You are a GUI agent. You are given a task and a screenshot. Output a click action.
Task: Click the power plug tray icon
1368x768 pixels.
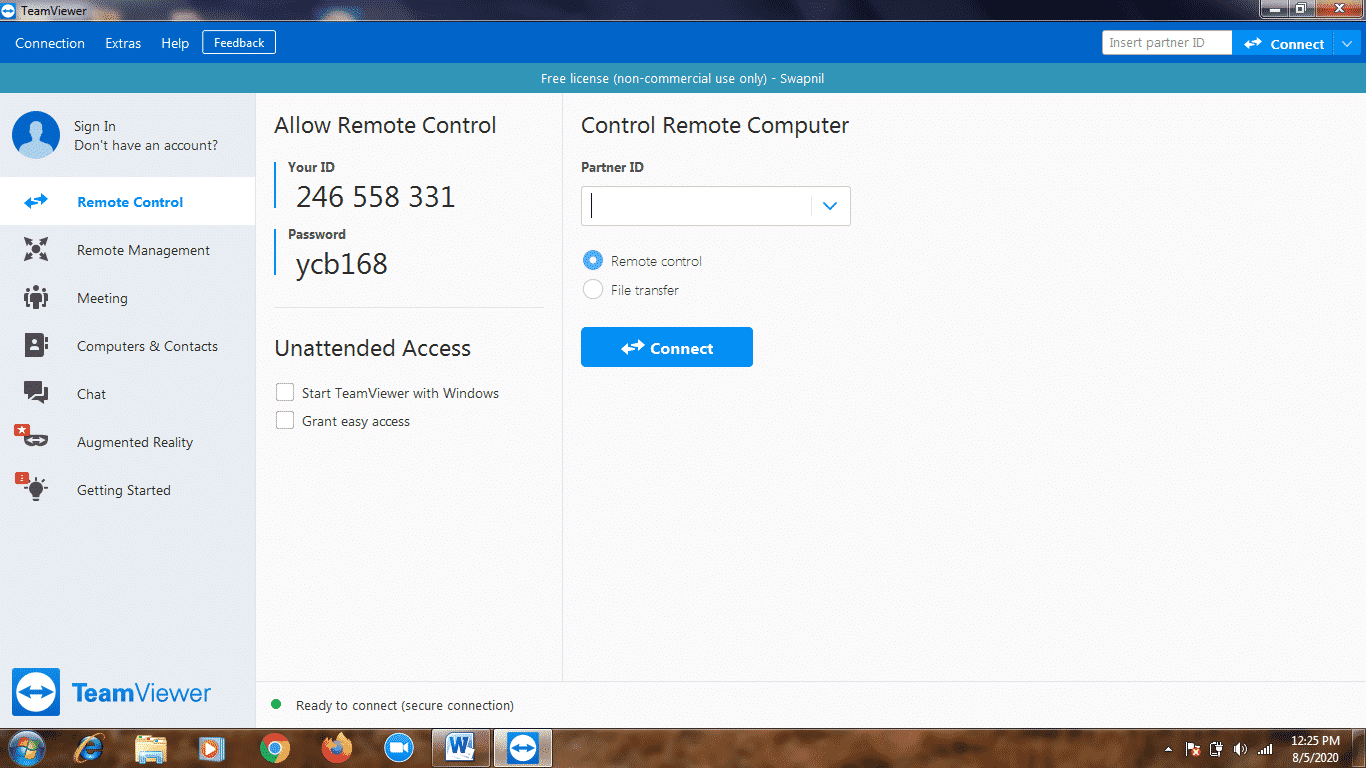tap(1217, 749)
